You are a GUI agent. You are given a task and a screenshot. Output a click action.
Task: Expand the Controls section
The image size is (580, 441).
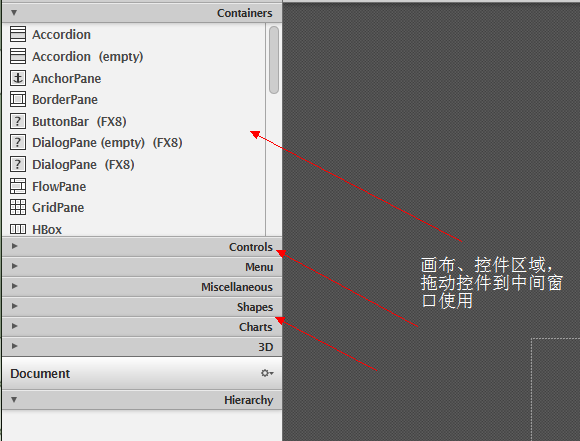click(x=142, y=247)
